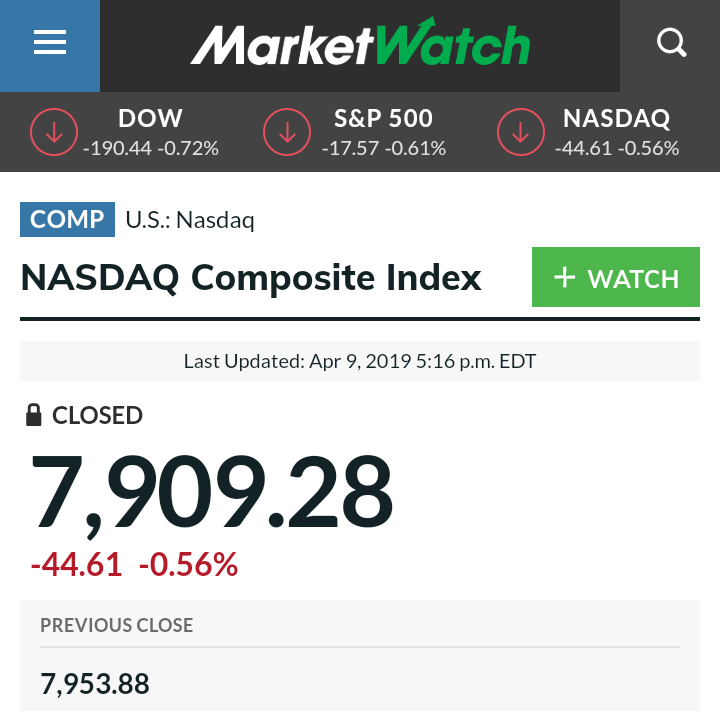
Task: Click the search magnifier icon
Action: click(671, 43)
